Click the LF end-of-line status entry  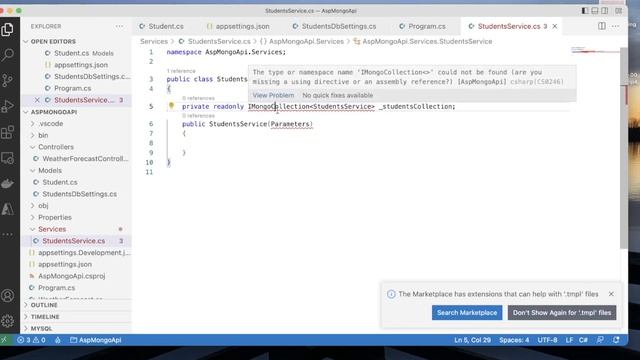pos(569,340)
